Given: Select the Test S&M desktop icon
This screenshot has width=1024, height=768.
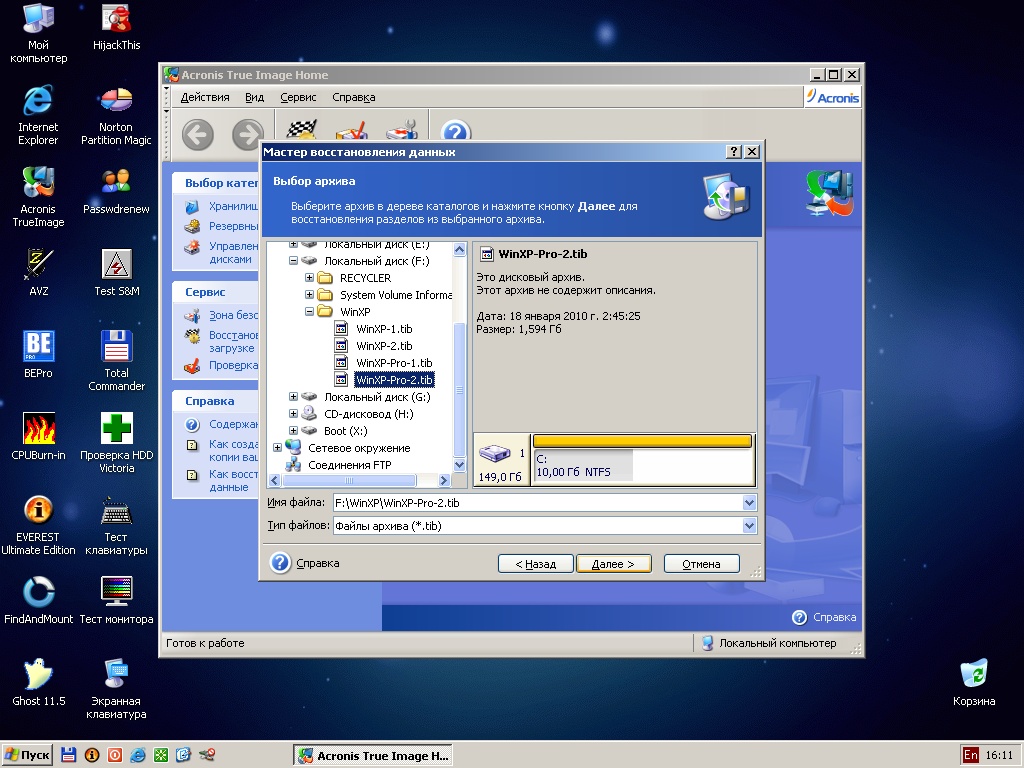Looking at the screenshot, I should 116,272.
